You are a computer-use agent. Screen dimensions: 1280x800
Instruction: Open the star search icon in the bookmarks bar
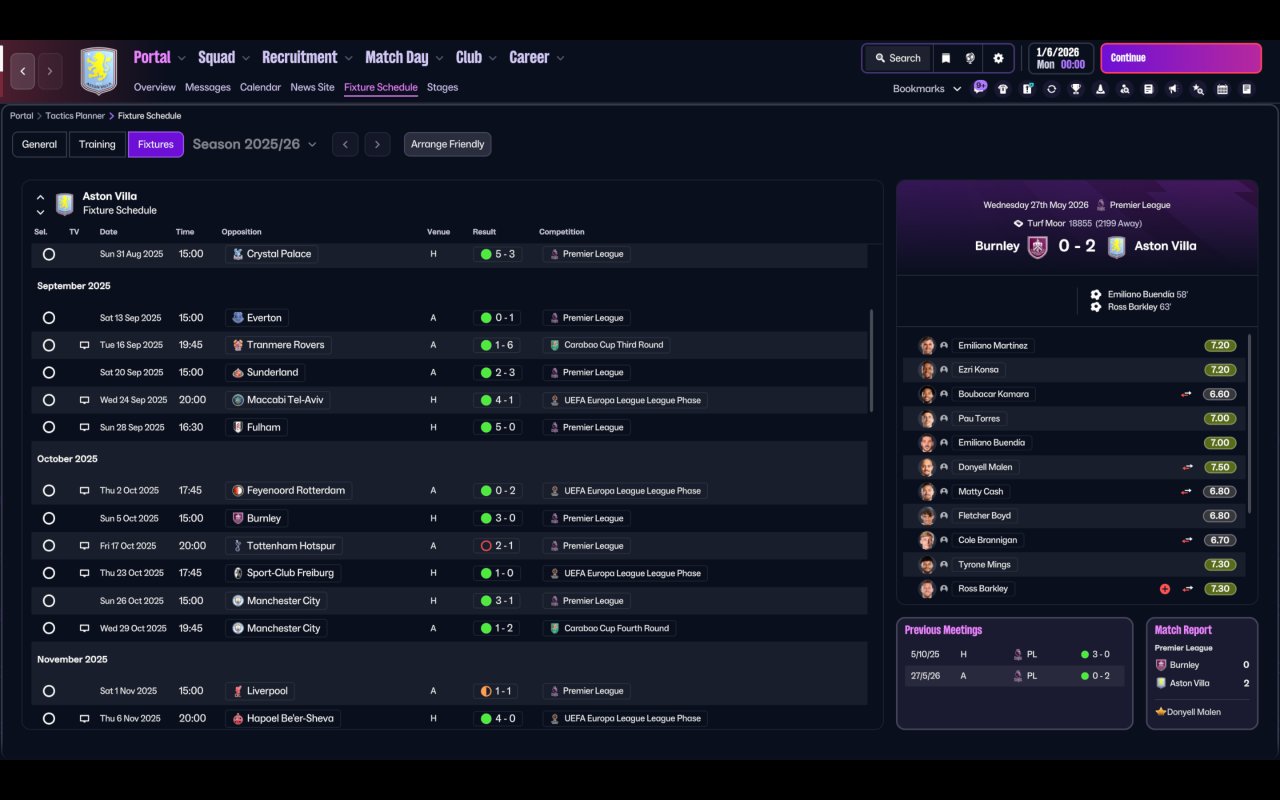click(1198, 89)
